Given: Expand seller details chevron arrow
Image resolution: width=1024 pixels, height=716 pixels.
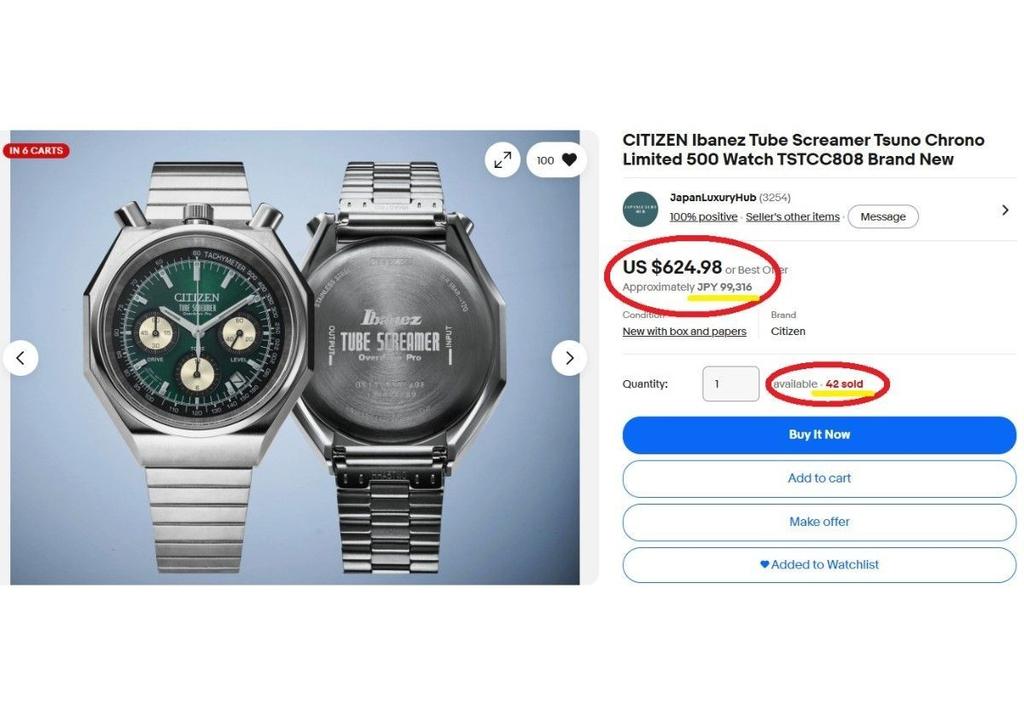Looking at the screenshot, I should 1005,210.
